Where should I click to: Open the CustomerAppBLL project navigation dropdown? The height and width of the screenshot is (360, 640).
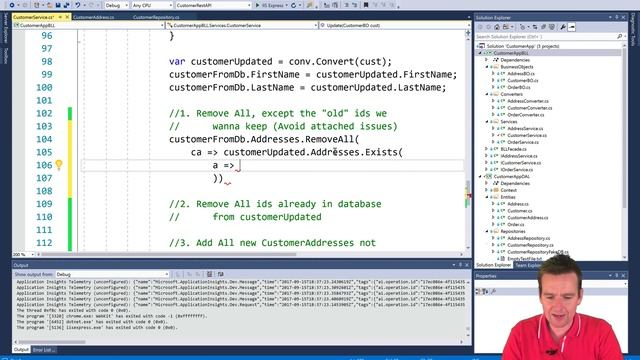(88, 25)
